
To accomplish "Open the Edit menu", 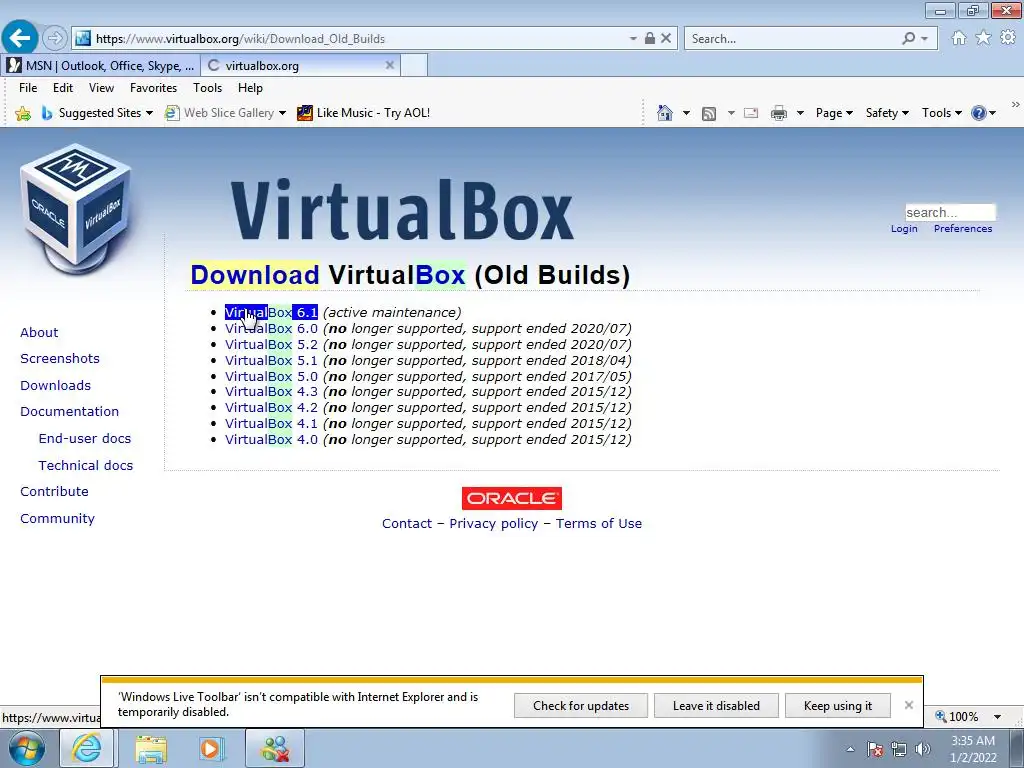I will click(x=63, y=88).
